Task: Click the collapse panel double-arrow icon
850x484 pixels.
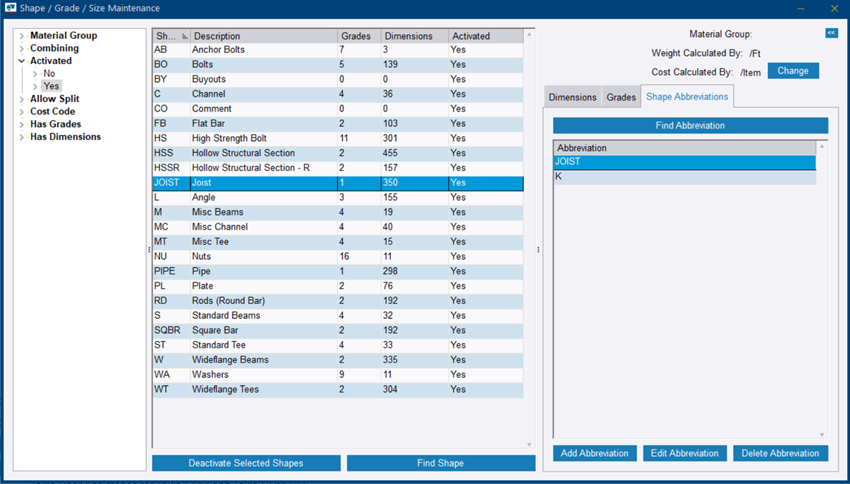Action: point(831,33)
